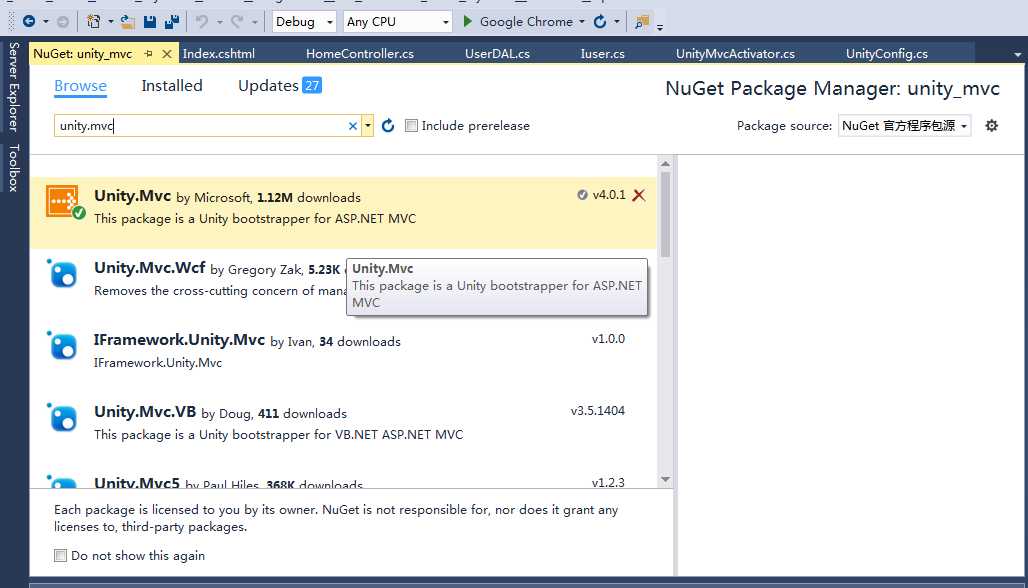The width and height of the screenshot is (1028, 588).
Task: Click the Updates count badge 27
Action: click(311, 85)
